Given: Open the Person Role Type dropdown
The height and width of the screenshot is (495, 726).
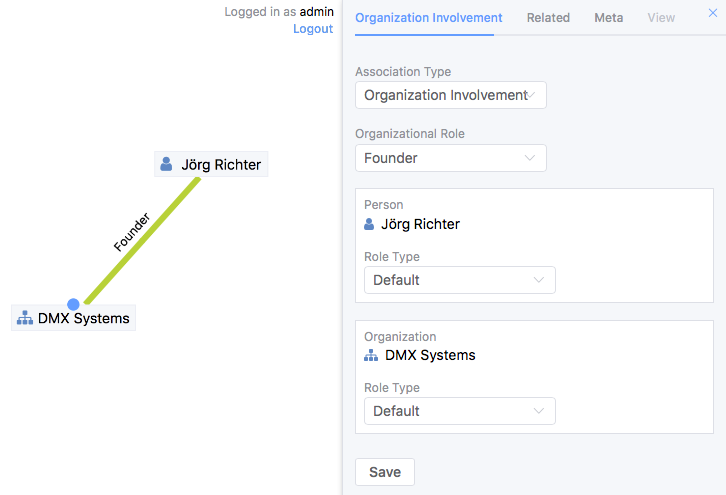Looking at the screenshot, I should (459, 280).
